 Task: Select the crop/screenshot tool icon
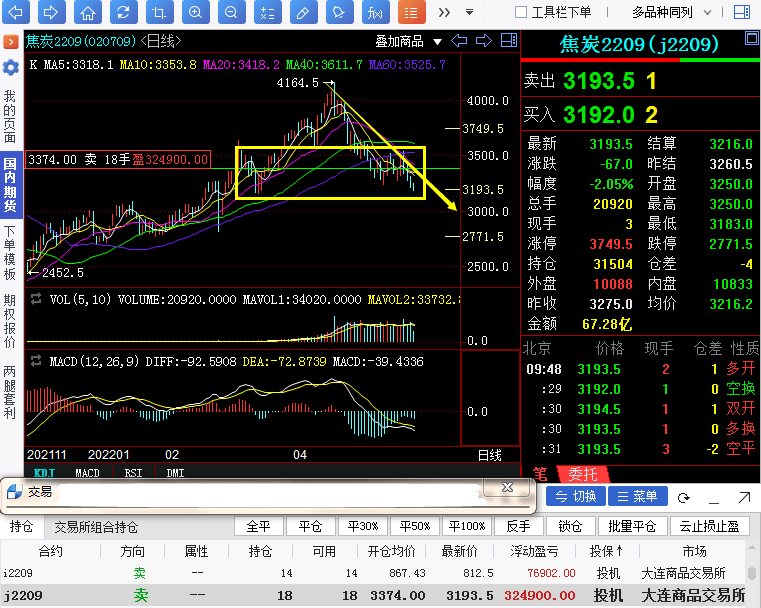click(158, 13)
